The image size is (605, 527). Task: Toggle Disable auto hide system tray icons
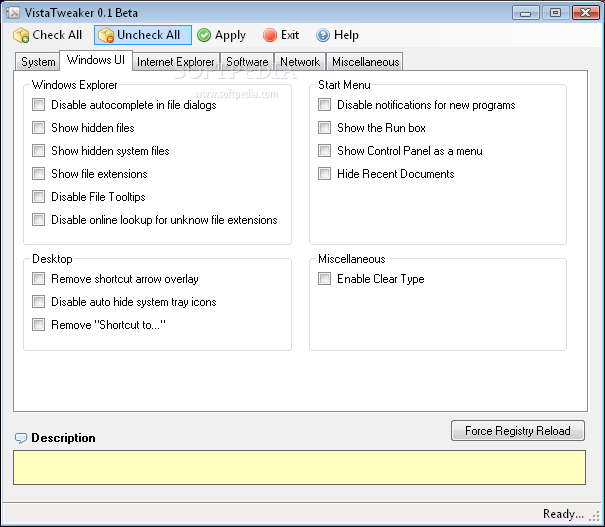(38, 302)
